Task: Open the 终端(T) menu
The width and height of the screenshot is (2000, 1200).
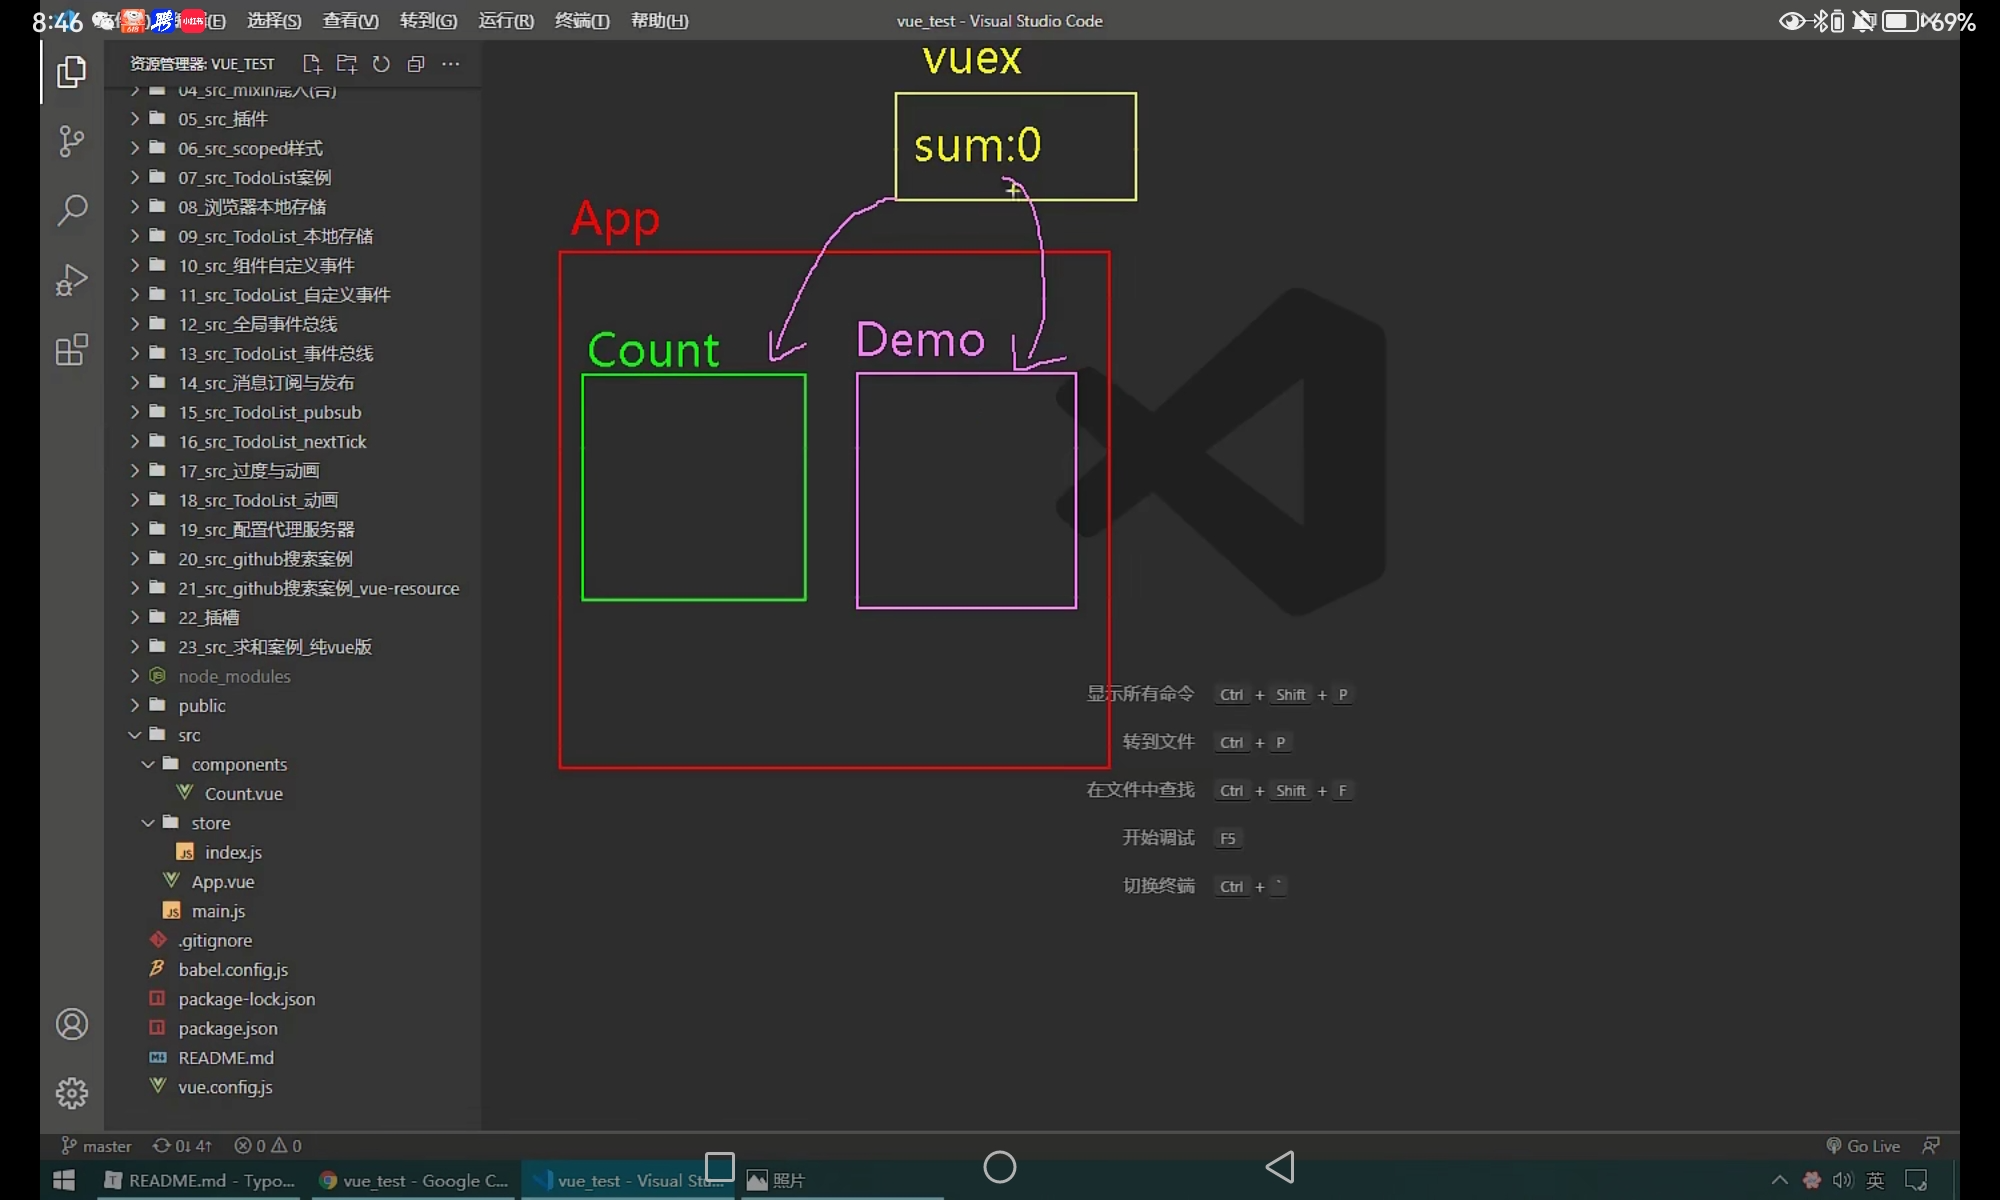Action: (582, 21)
